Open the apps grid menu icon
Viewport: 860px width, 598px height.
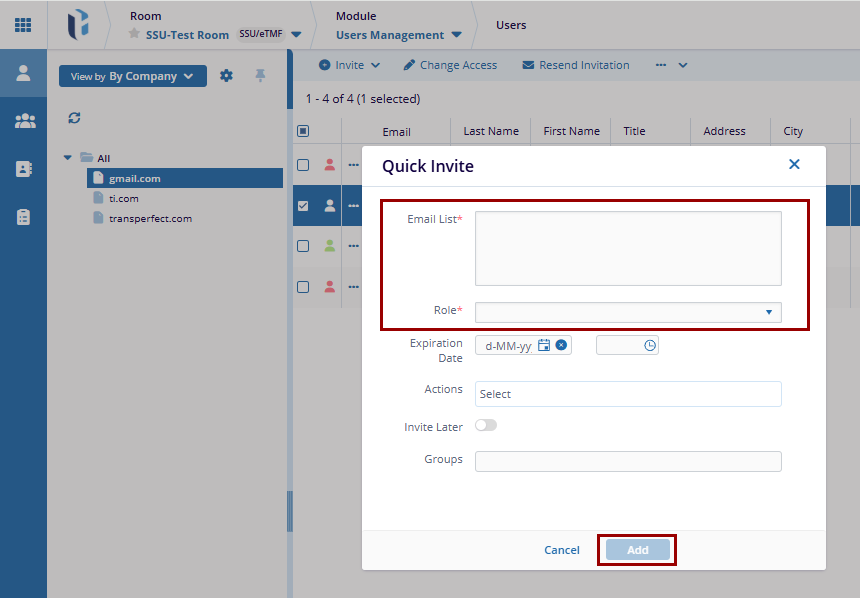22,24
